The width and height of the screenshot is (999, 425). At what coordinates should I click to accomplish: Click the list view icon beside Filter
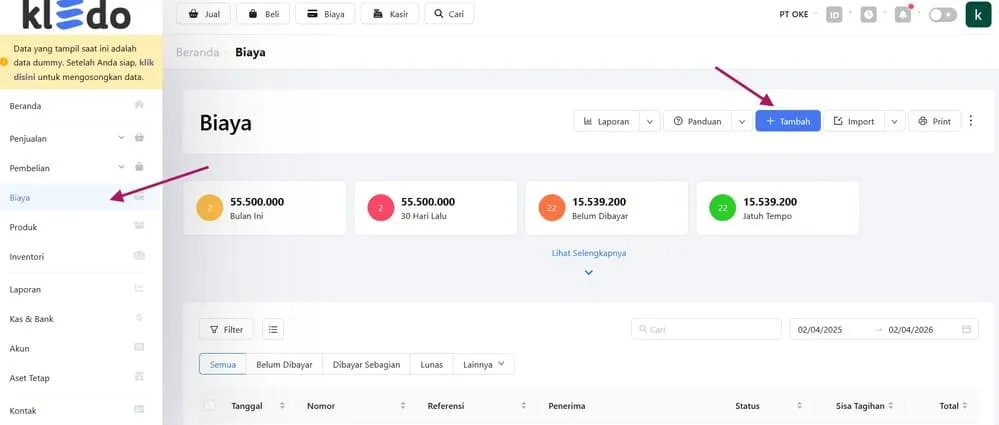273,329
